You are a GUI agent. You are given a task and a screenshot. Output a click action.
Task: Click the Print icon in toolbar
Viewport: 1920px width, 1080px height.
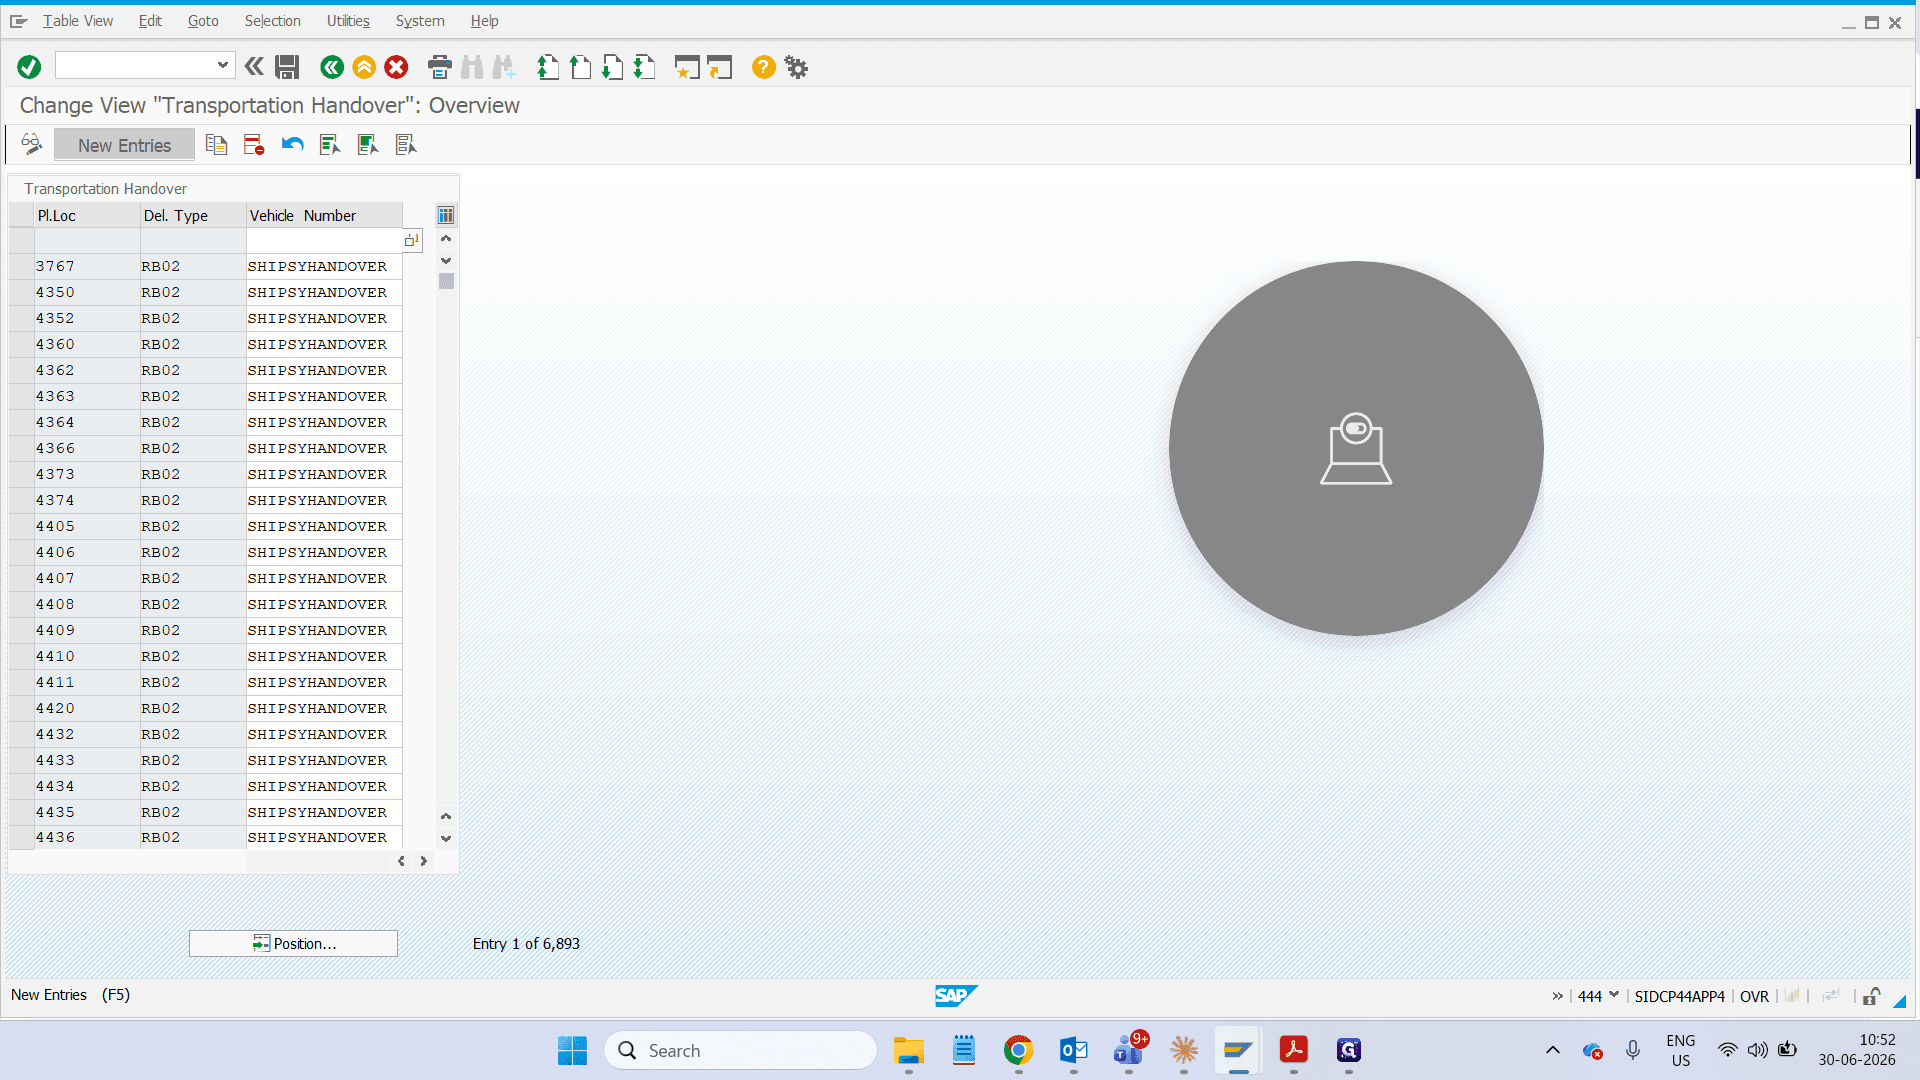440,67
